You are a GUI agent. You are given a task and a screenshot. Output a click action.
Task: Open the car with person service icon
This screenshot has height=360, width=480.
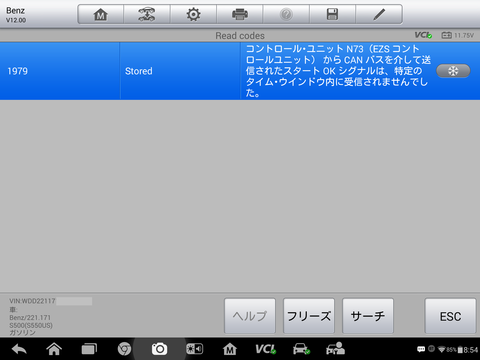[x=335, y=349]
